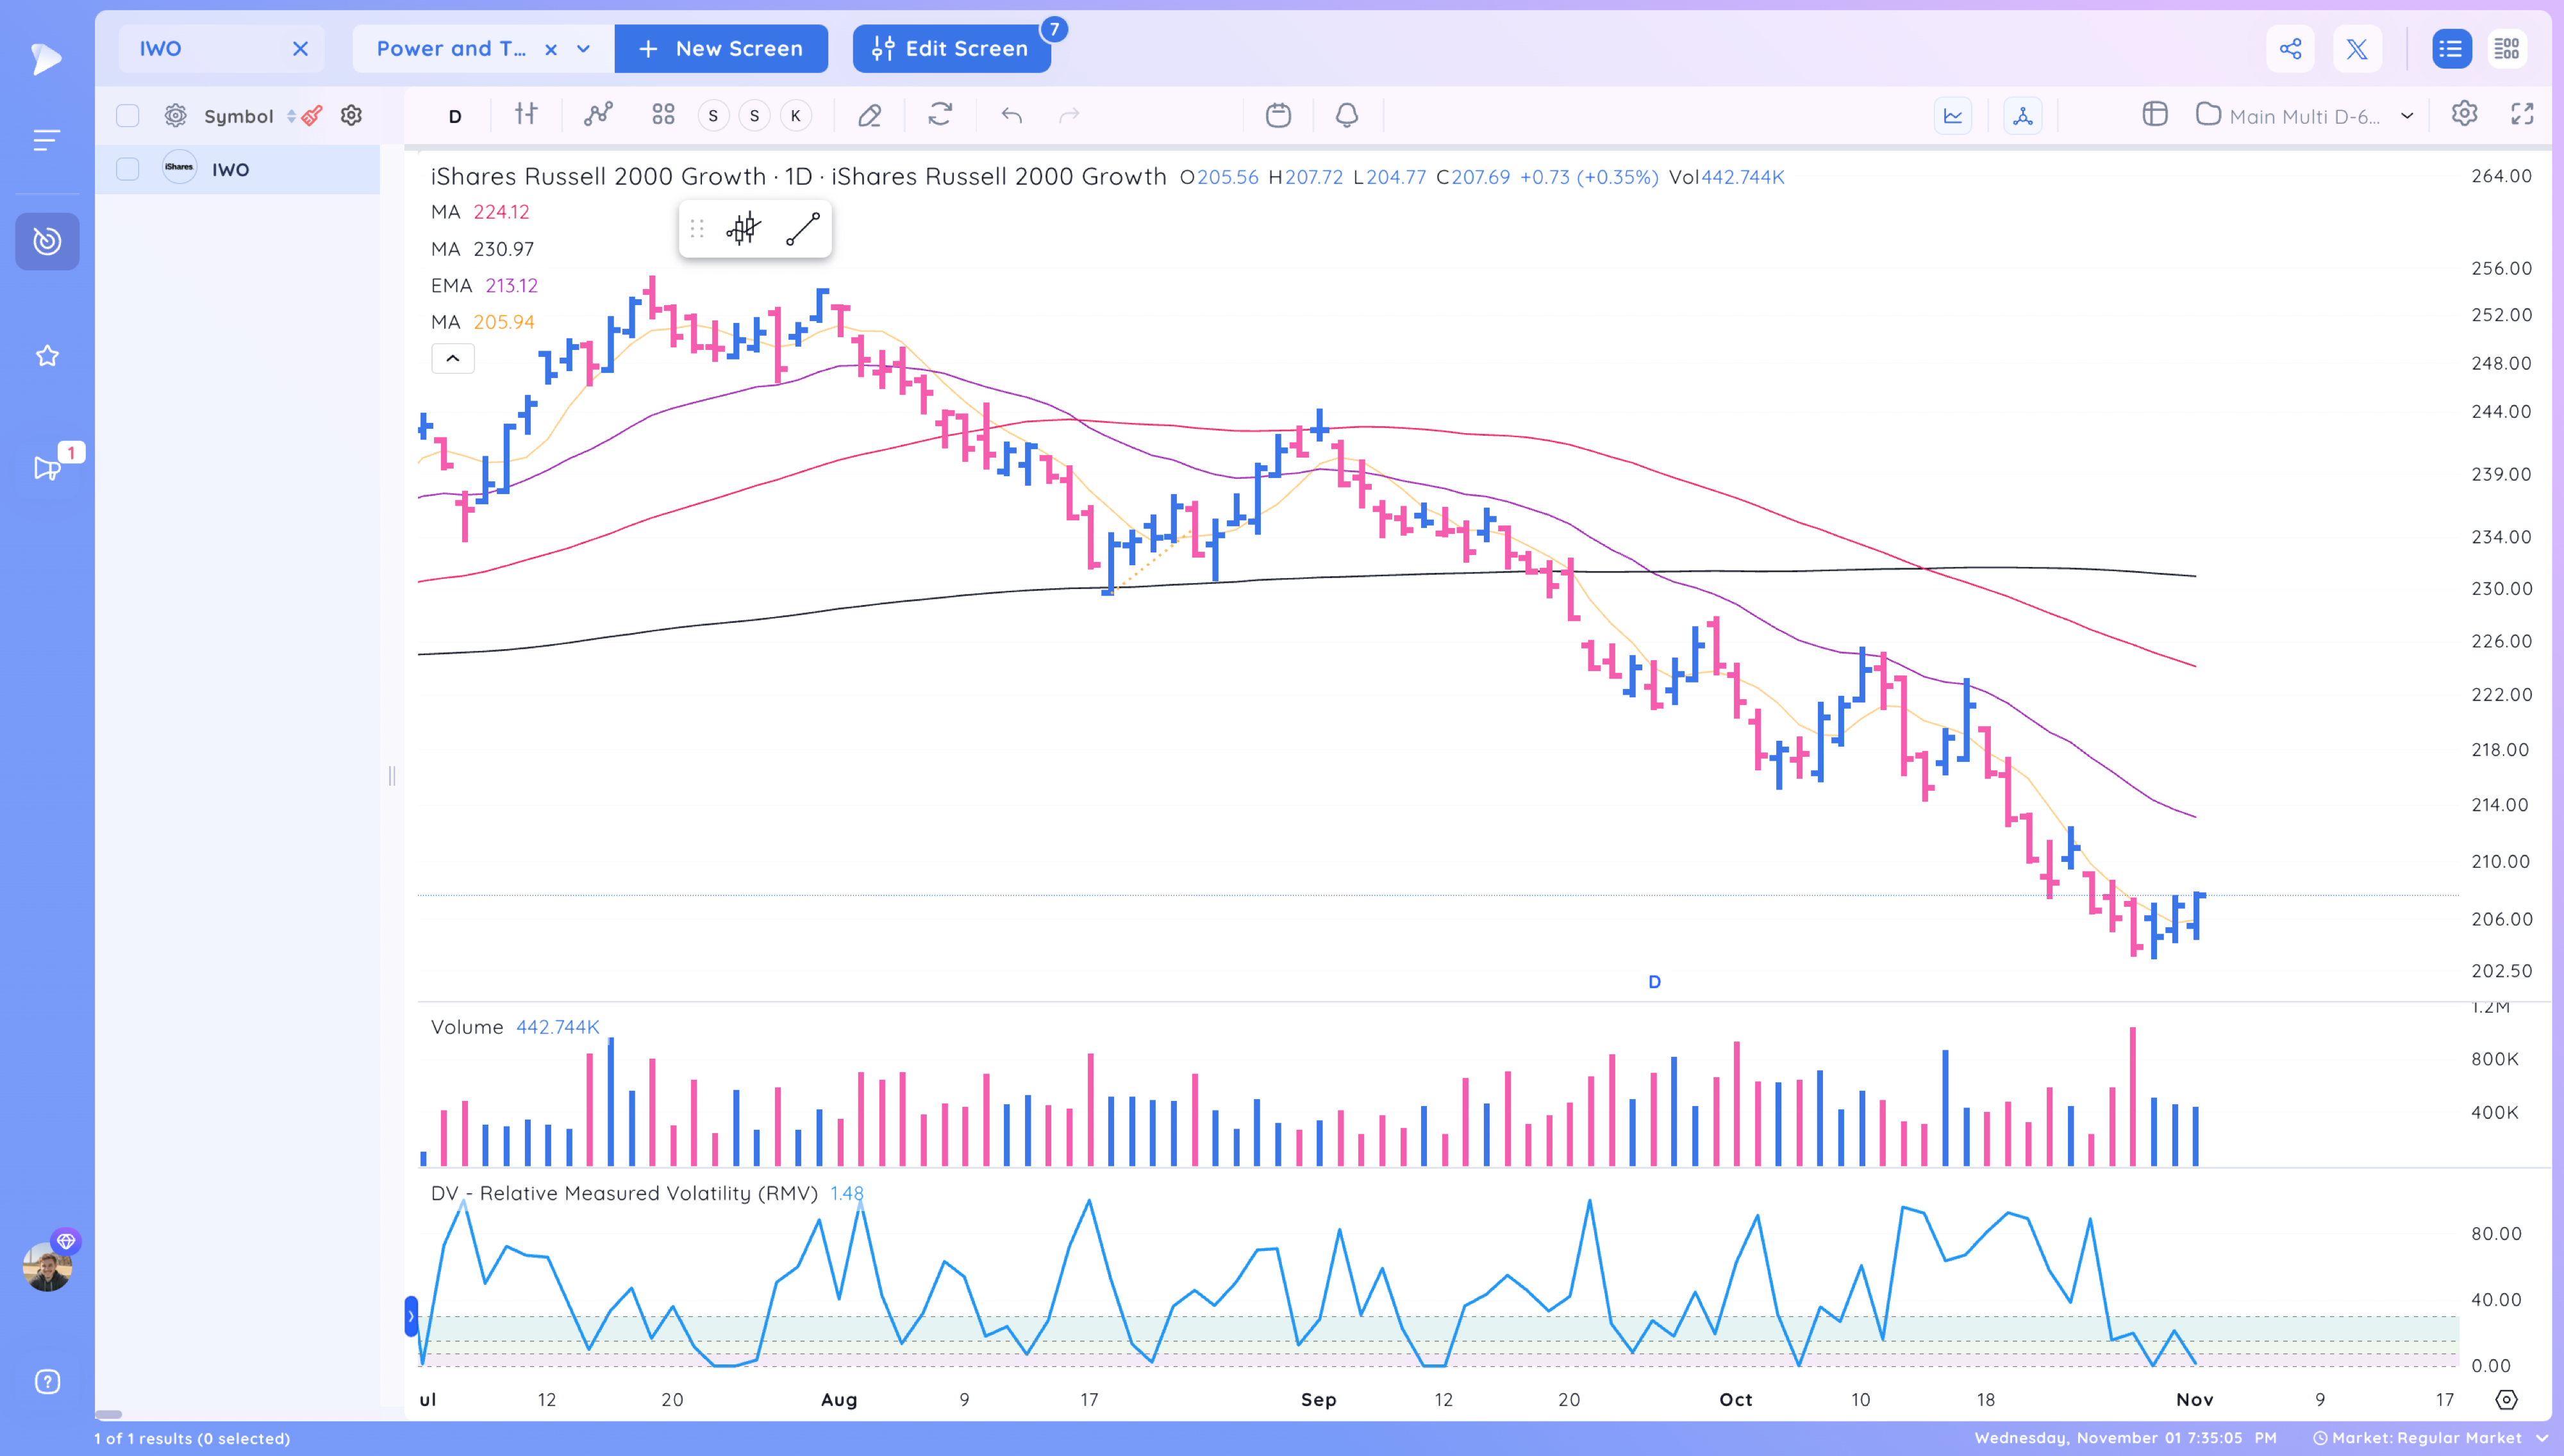2564x1456 pixels.
Task: Sort by the Symbol column header
Action: click(238, 116)
